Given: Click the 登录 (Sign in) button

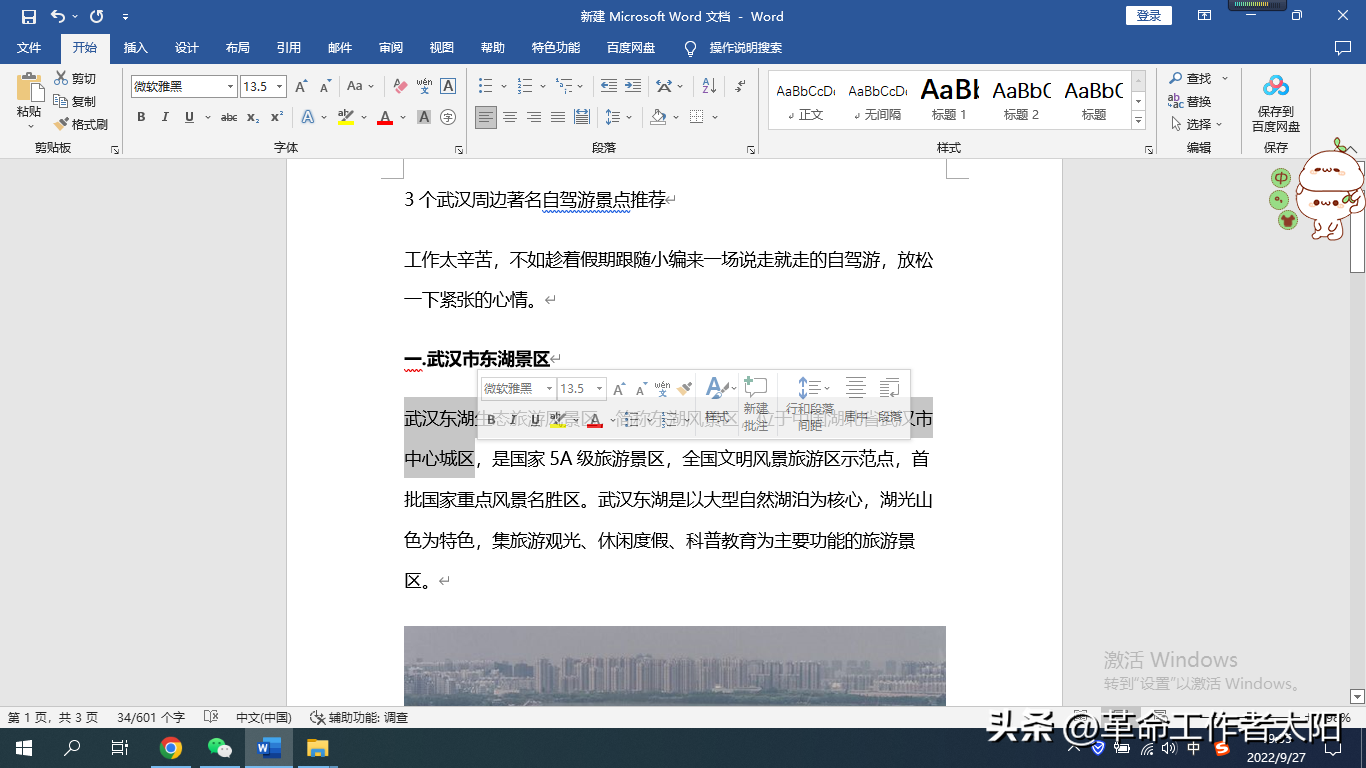Looking at the screenshot, I should coord(1149,16).
